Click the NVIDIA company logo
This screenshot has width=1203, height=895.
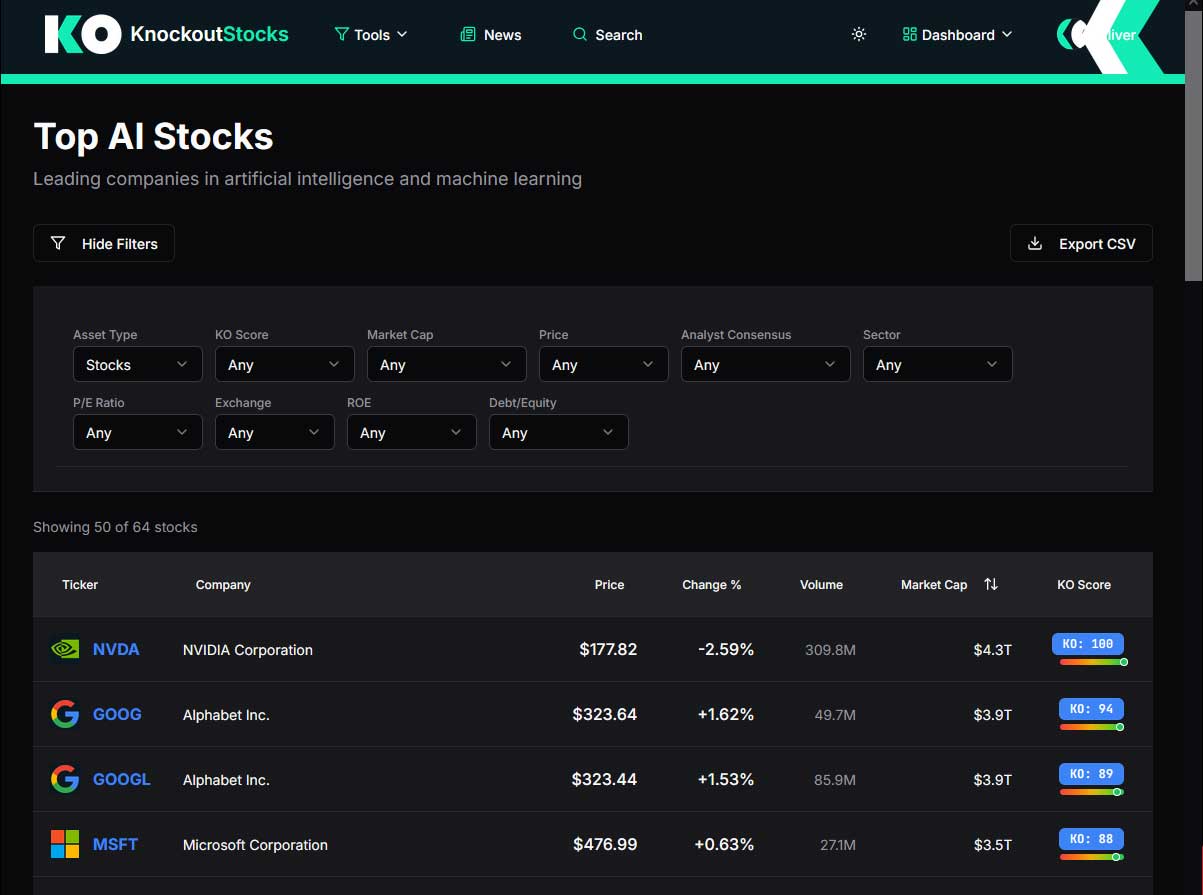coord(64,649)
